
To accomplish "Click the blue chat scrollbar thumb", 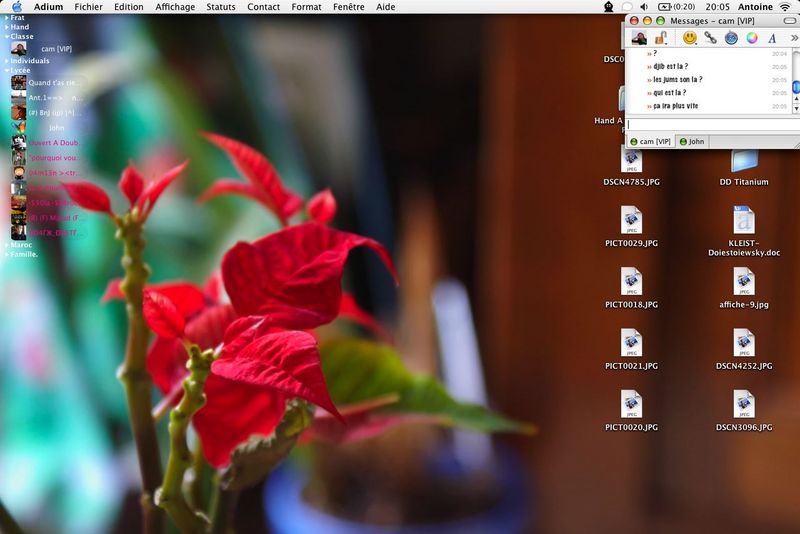I will (x=796, y=87).
